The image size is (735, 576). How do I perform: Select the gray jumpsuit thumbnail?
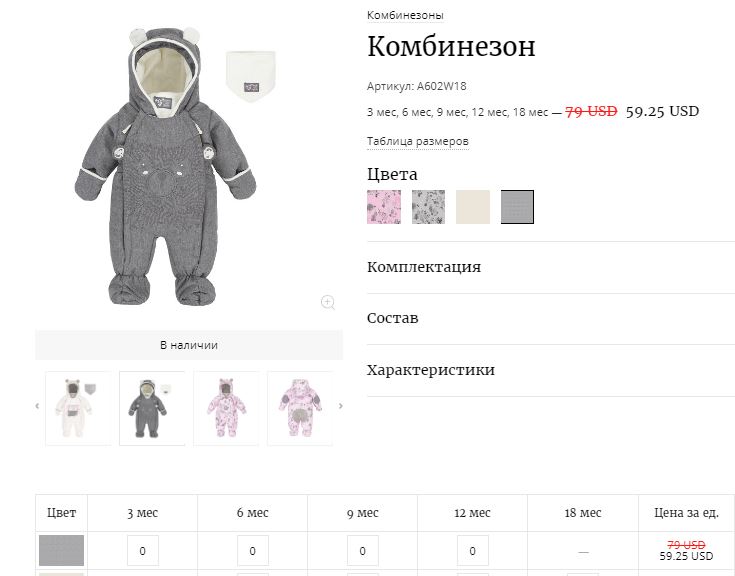[152, 408]
